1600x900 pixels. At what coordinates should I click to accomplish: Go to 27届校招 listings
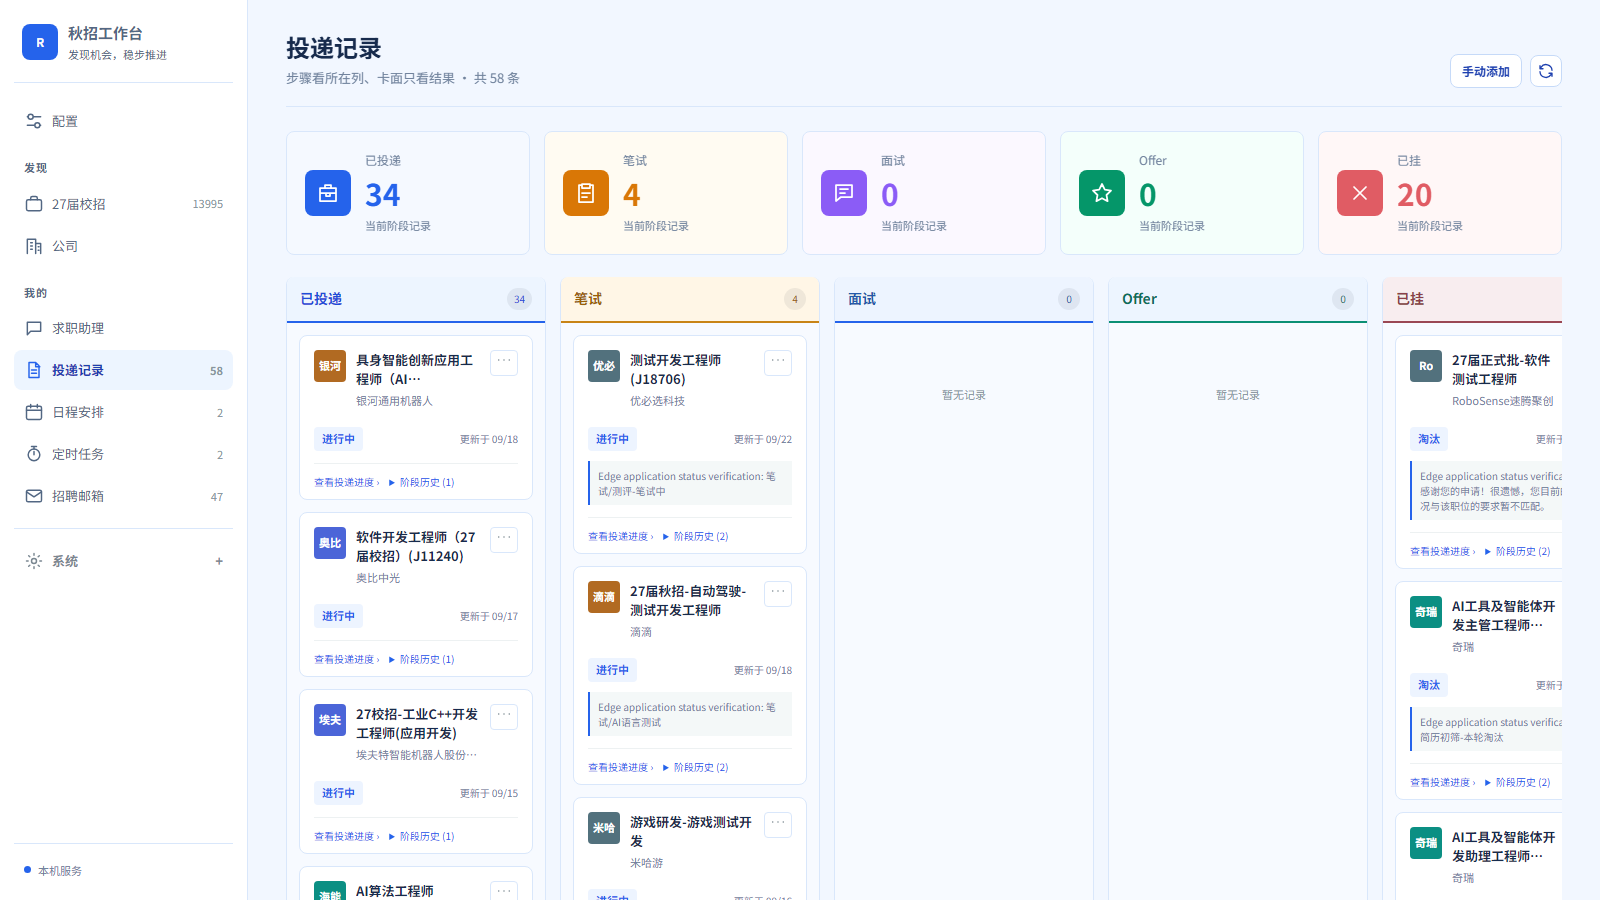click(x=123, y=204)
